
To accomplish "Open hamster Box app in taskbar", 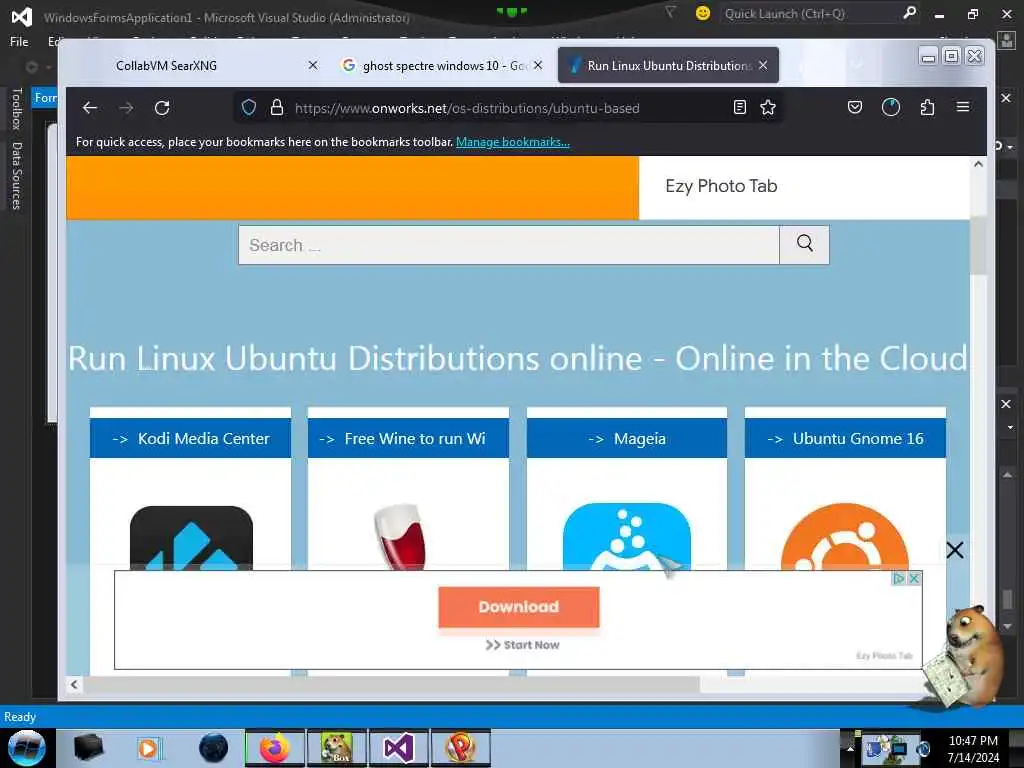I will [336, 748].
